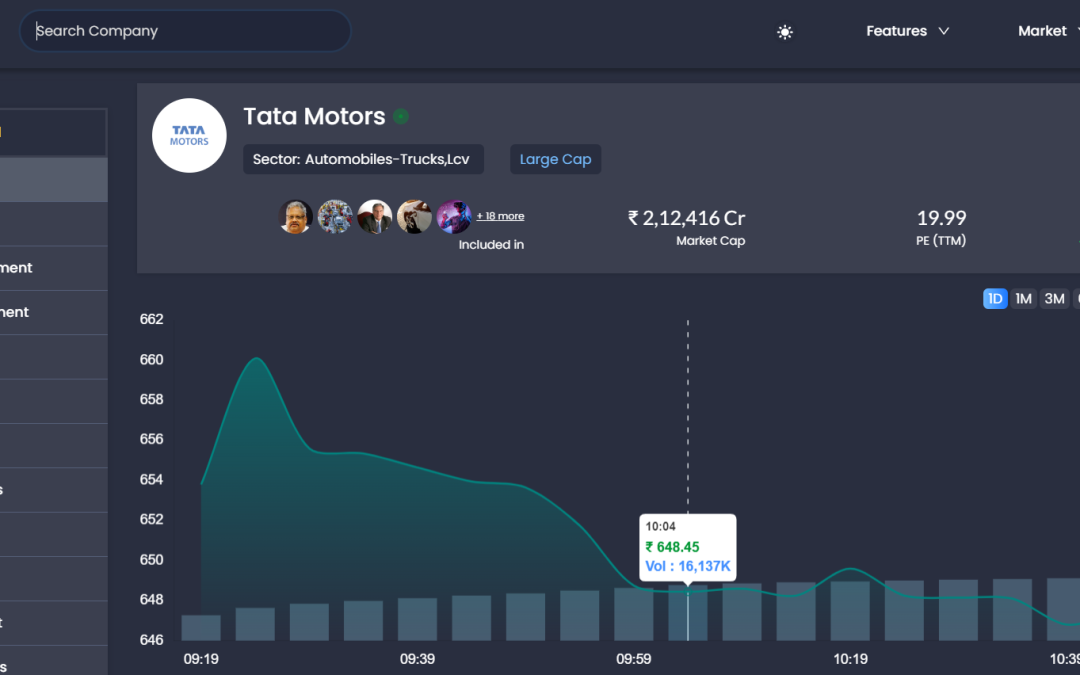The width and height of the screenshot is (1080, 675).
Task: Click the 19.99 PE (TTM) value
Action: (x=941, y=218)
